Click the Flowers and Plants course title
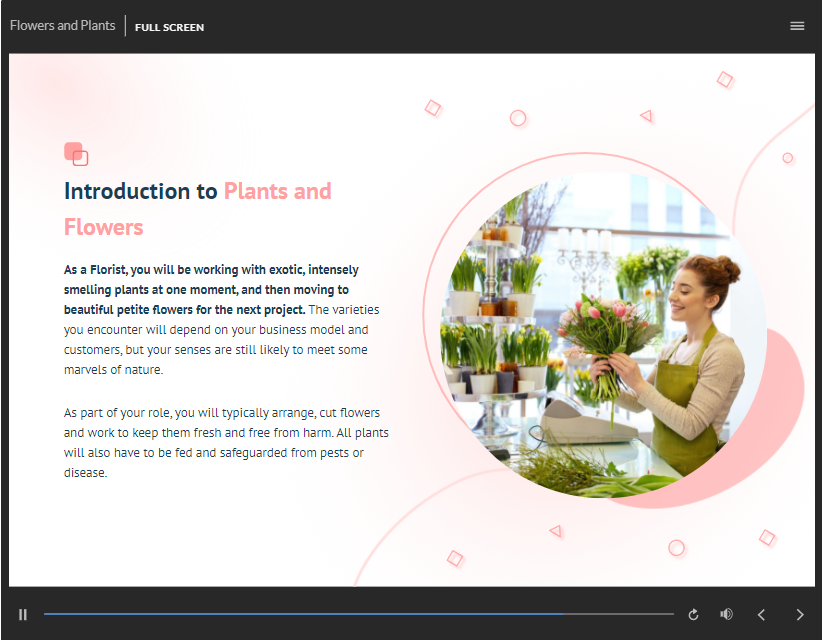This screenshot has height=641, width=822. click(62, 26)
